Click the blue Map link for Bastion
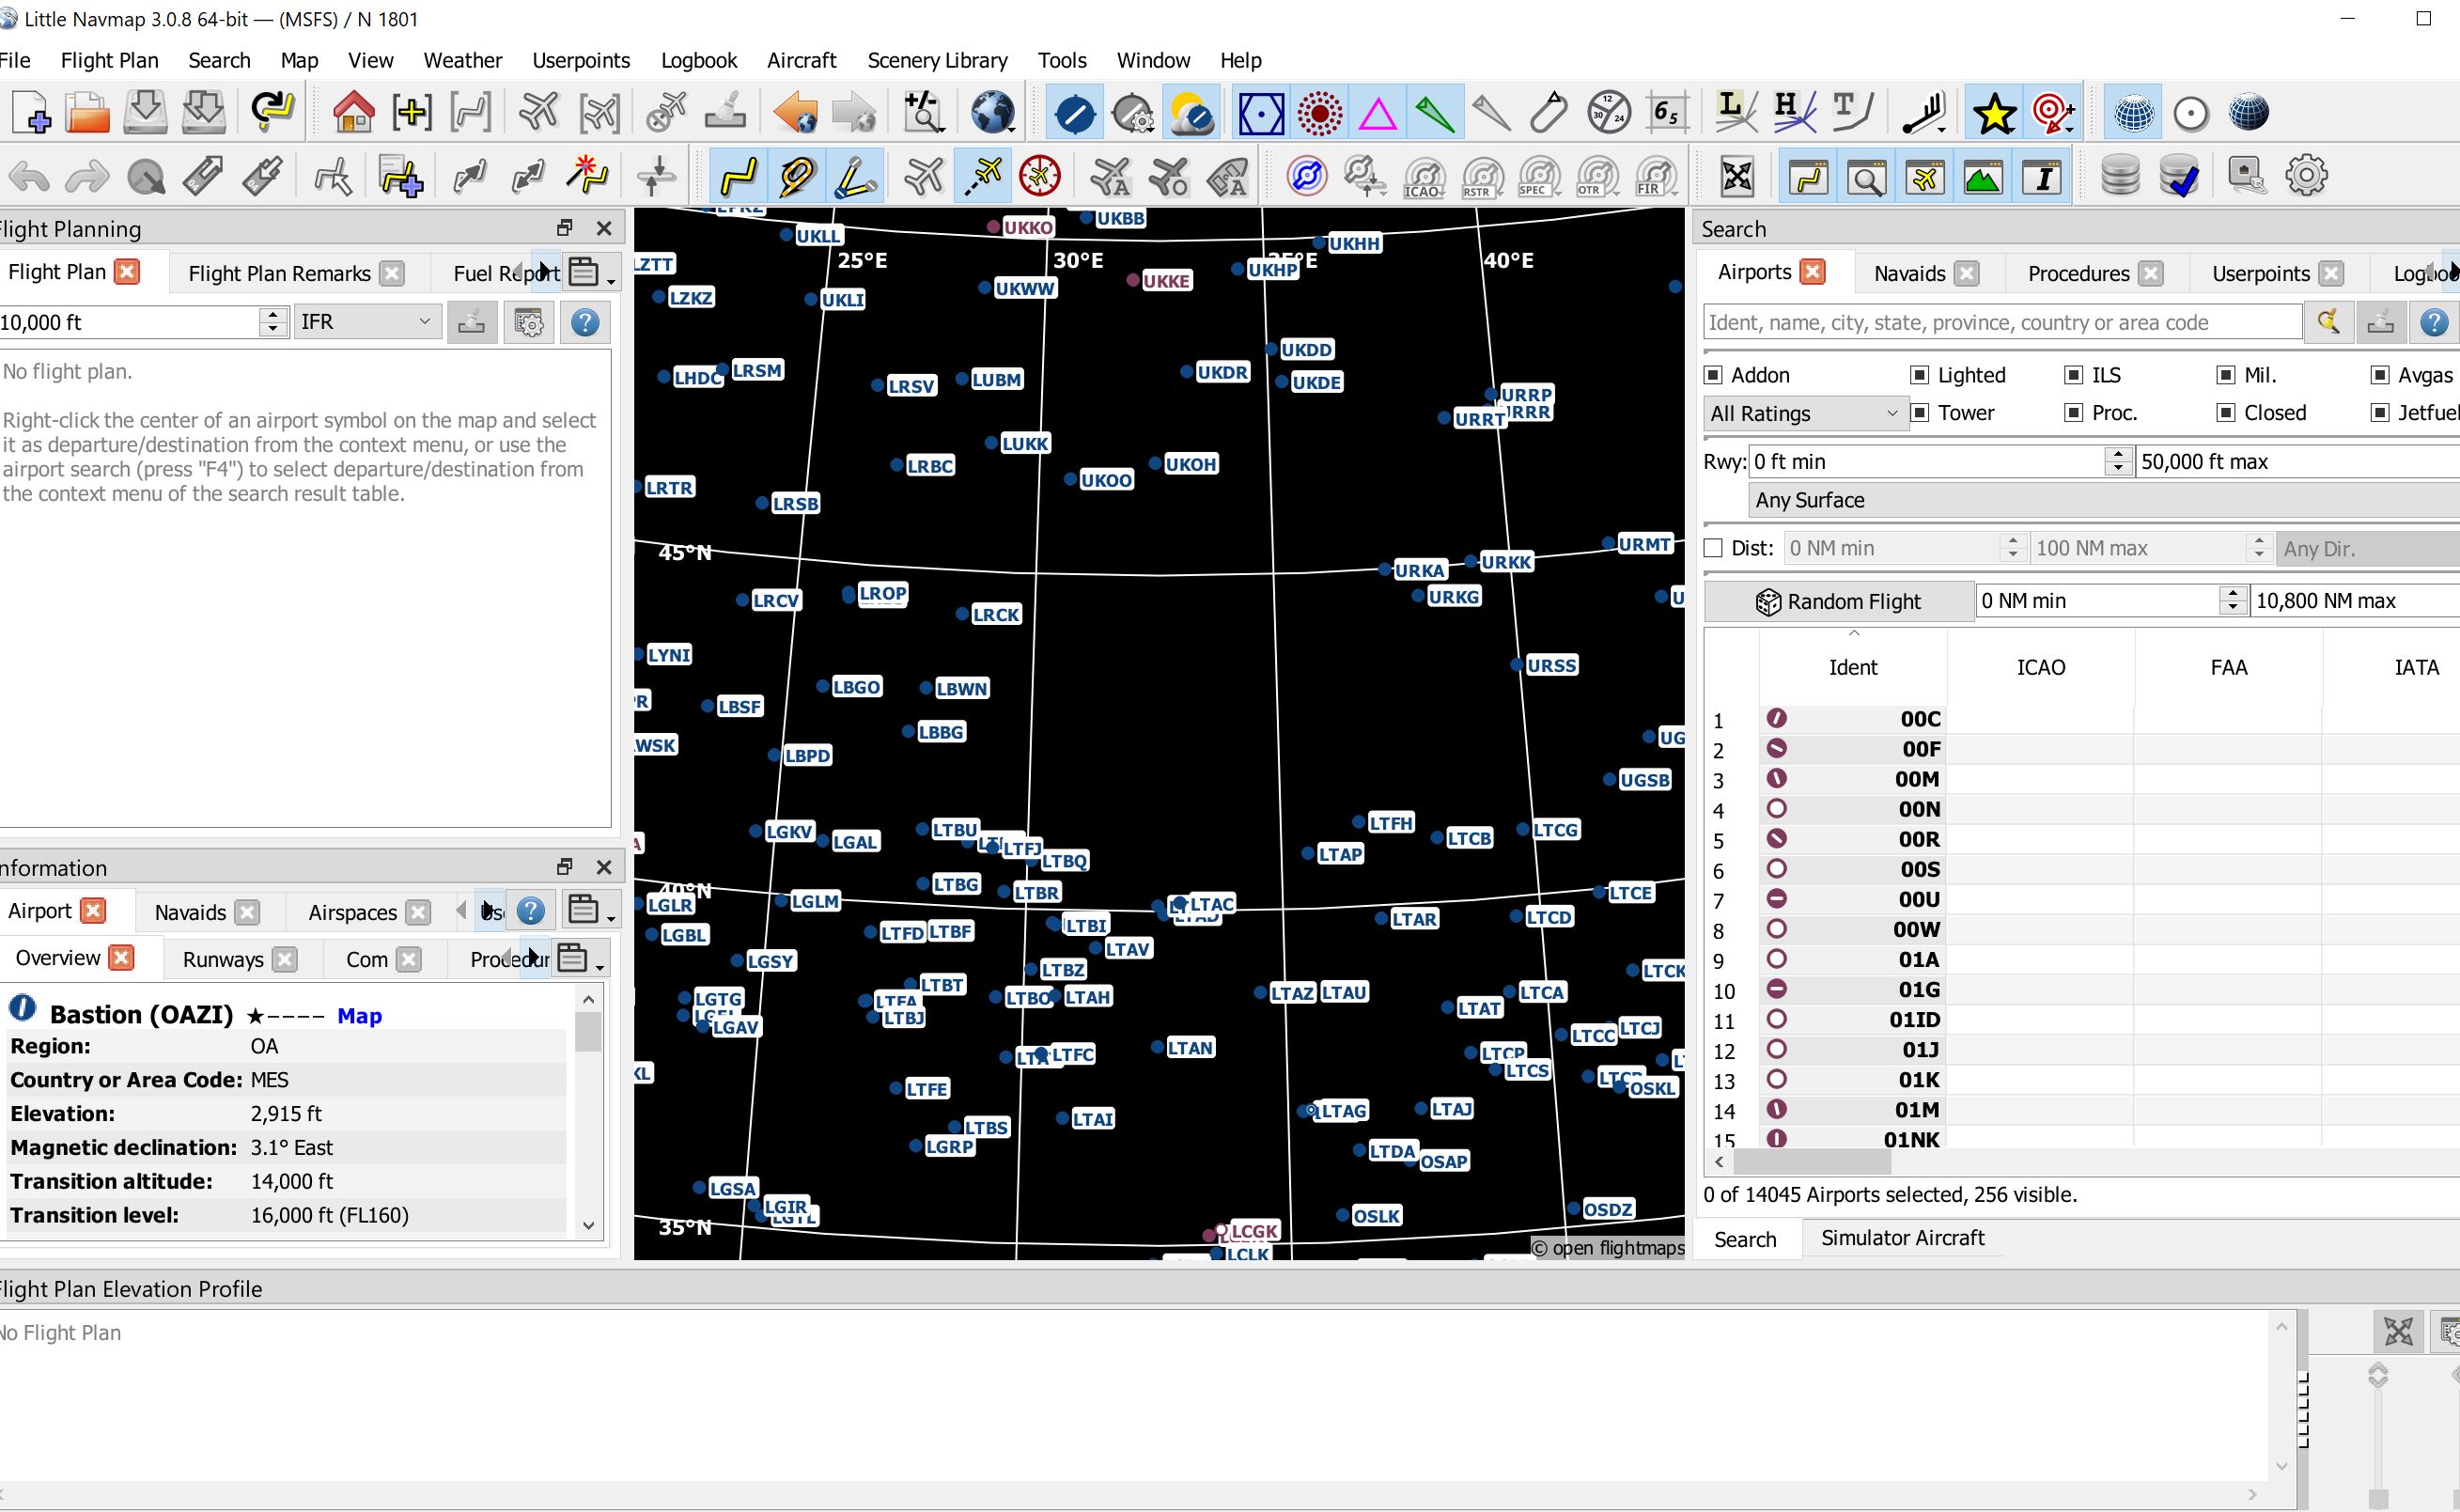 [359, 1016]
